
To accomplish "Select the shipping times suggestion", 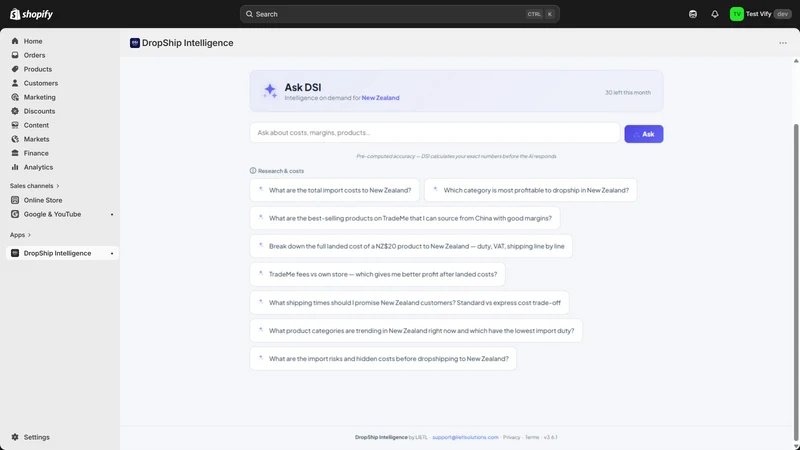I will click(x=409, y=303).
